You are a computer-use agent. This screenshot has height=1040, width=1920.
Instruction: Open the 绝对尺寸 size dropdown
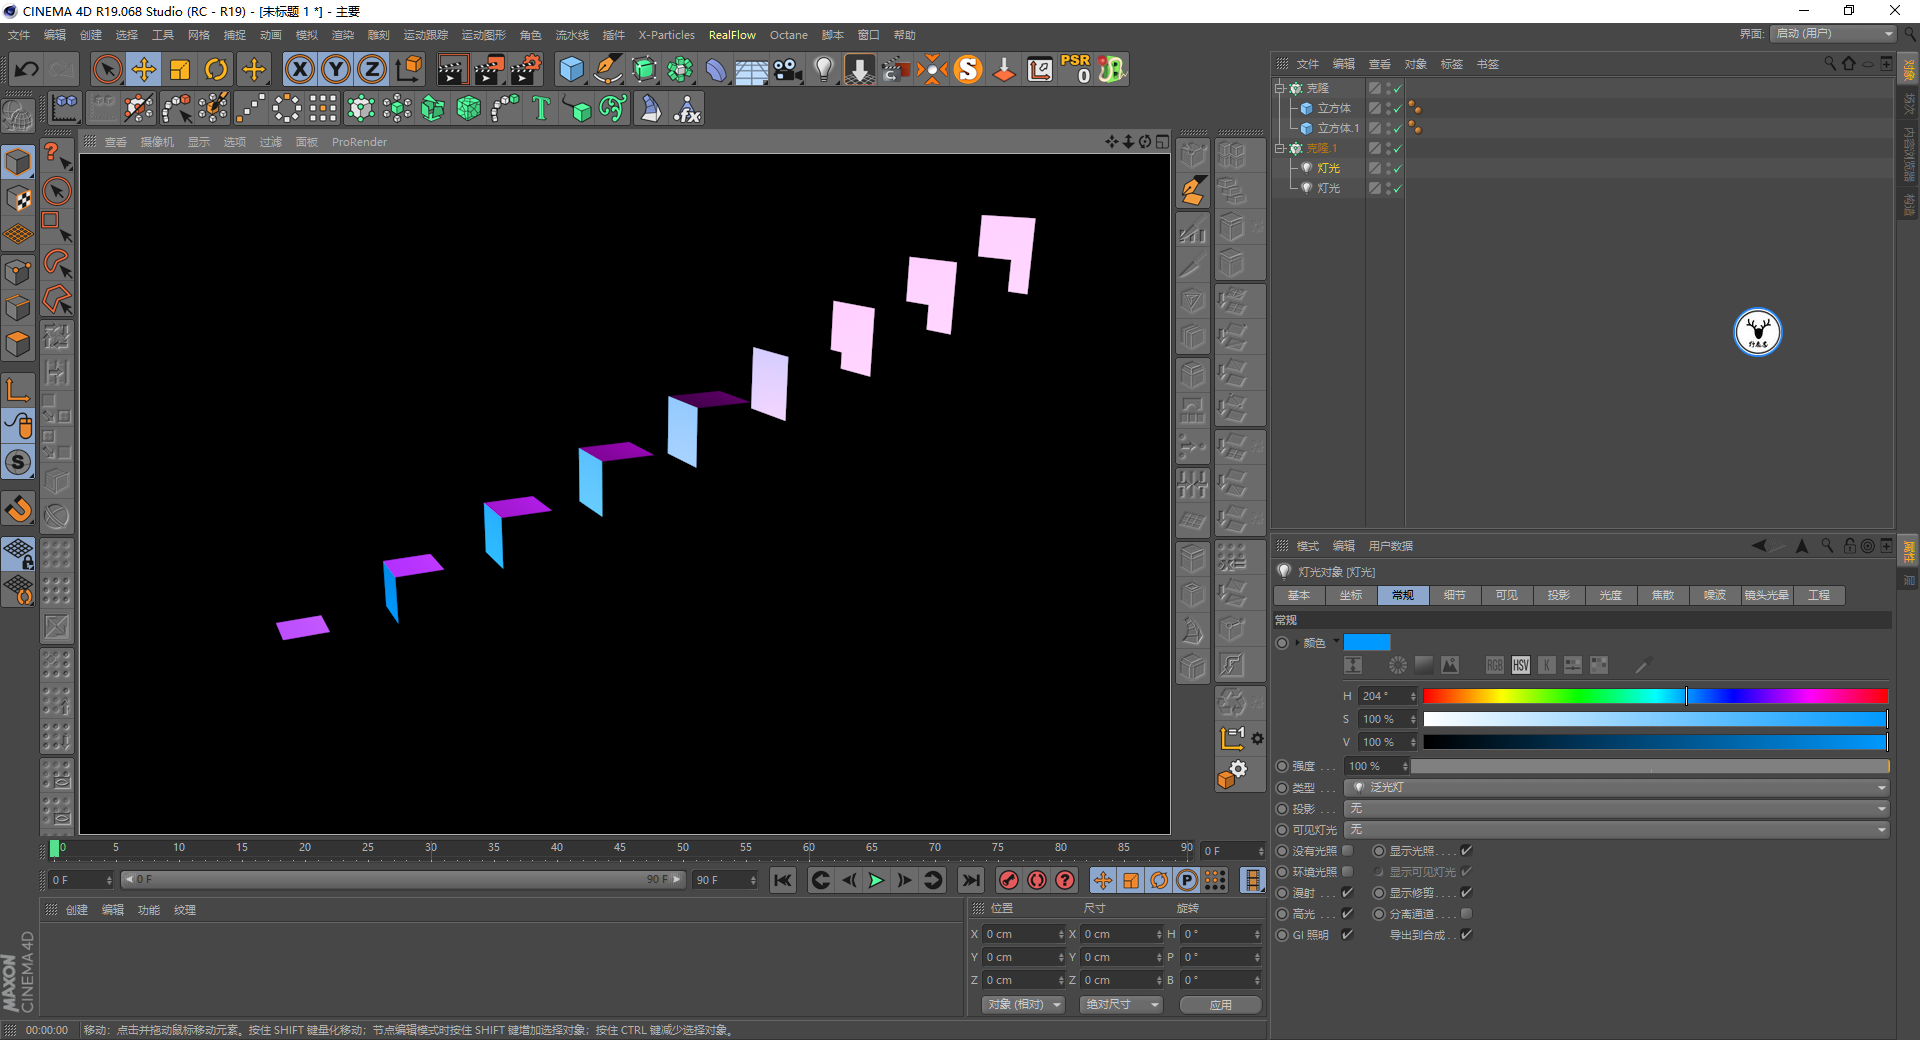[1121, 1005]
